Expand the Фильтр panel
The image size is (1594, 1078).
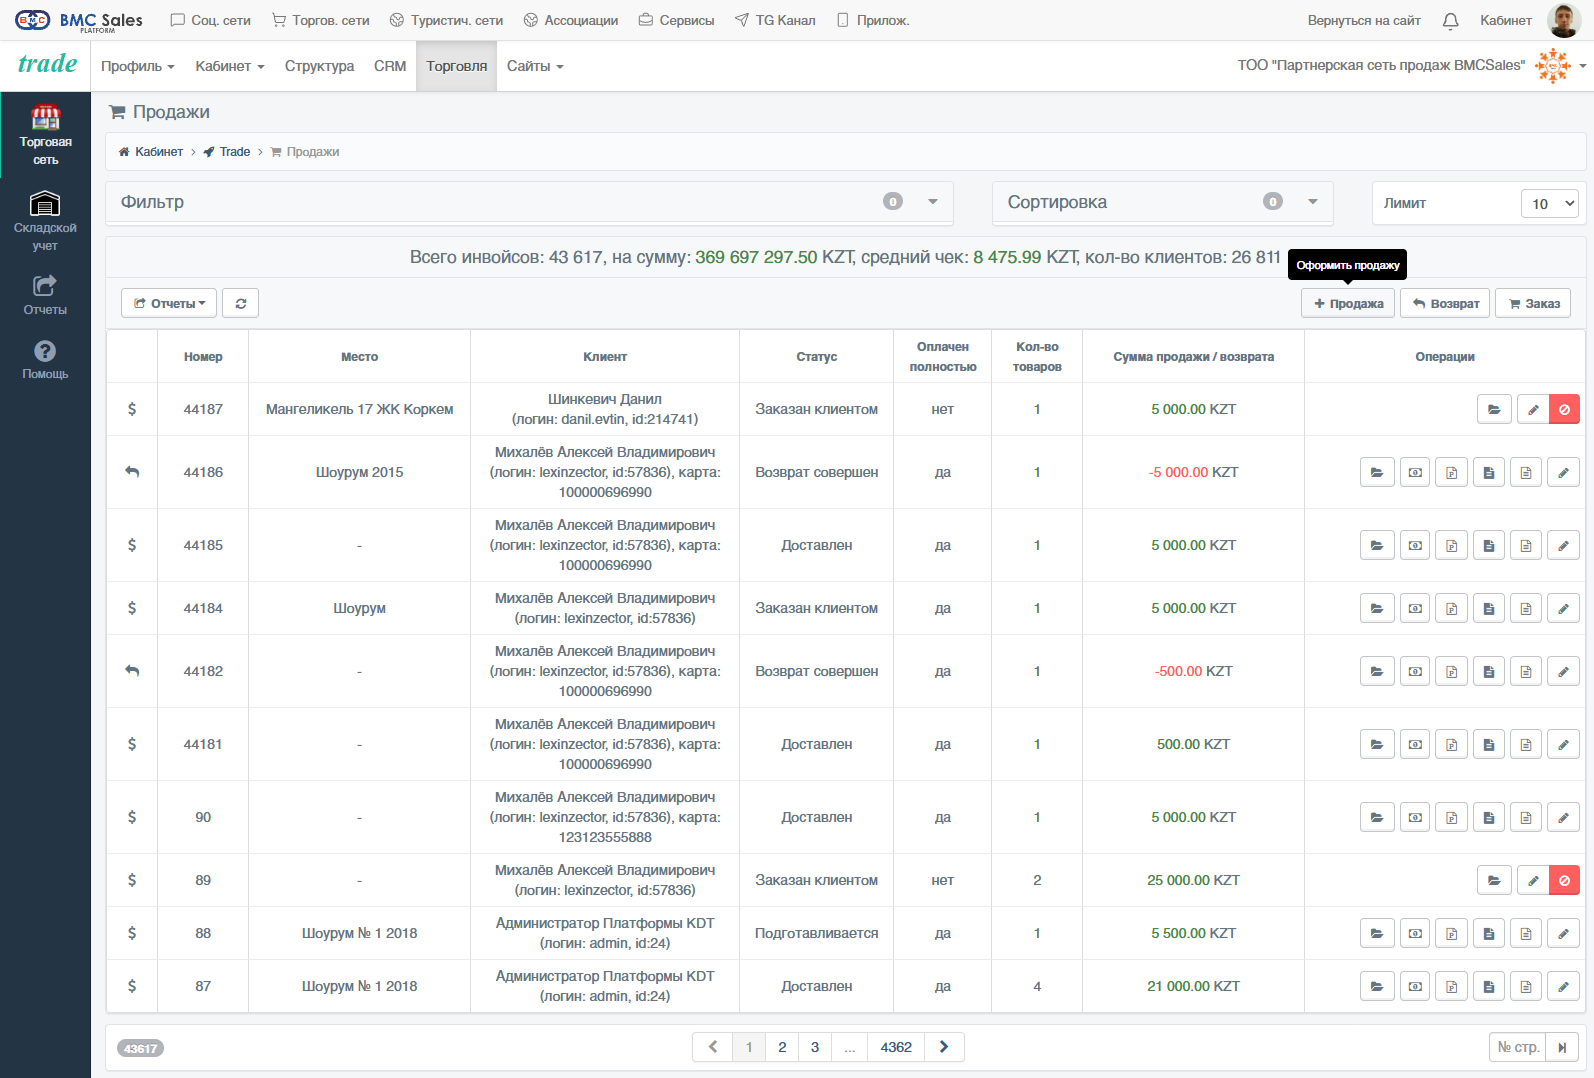(x=530, y=202)
